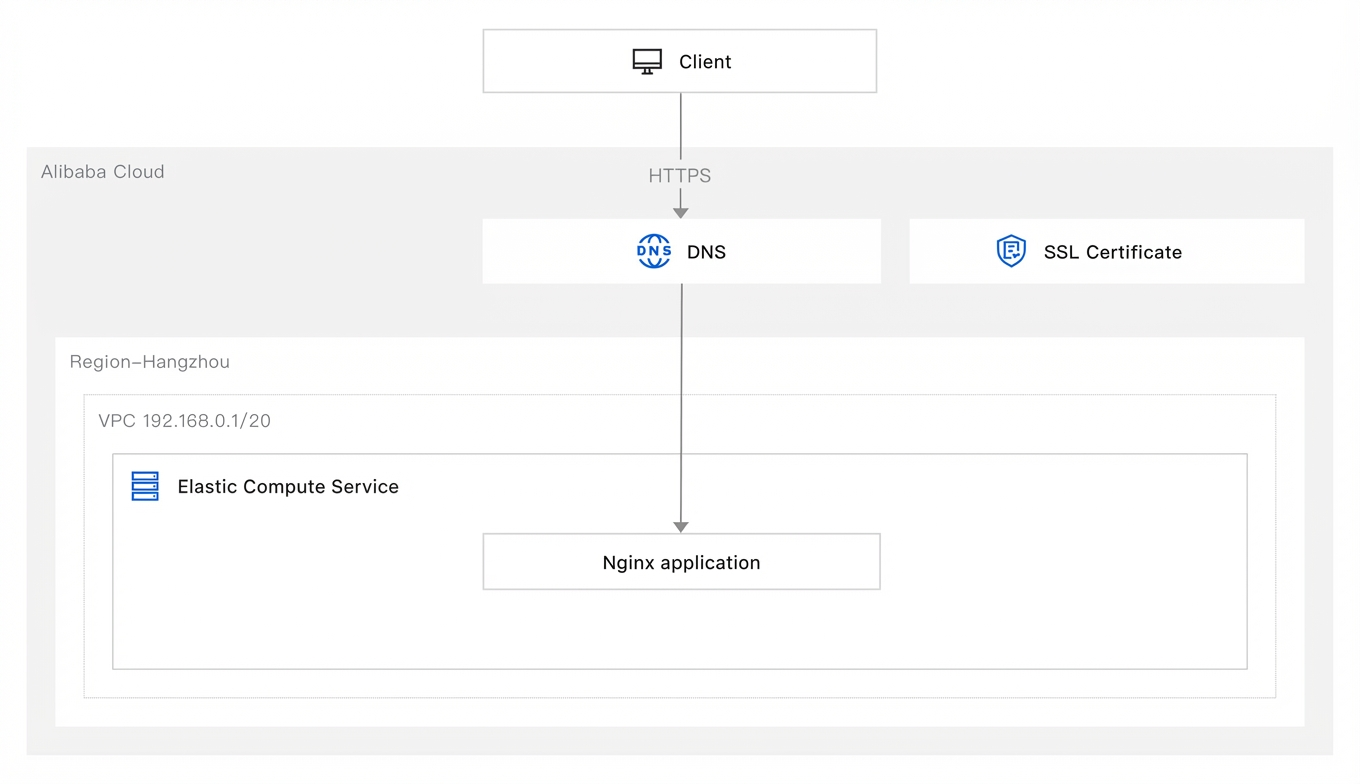Screen dimensions: 1360x784
Task: Select the Client box label
Action: [705, 62]
